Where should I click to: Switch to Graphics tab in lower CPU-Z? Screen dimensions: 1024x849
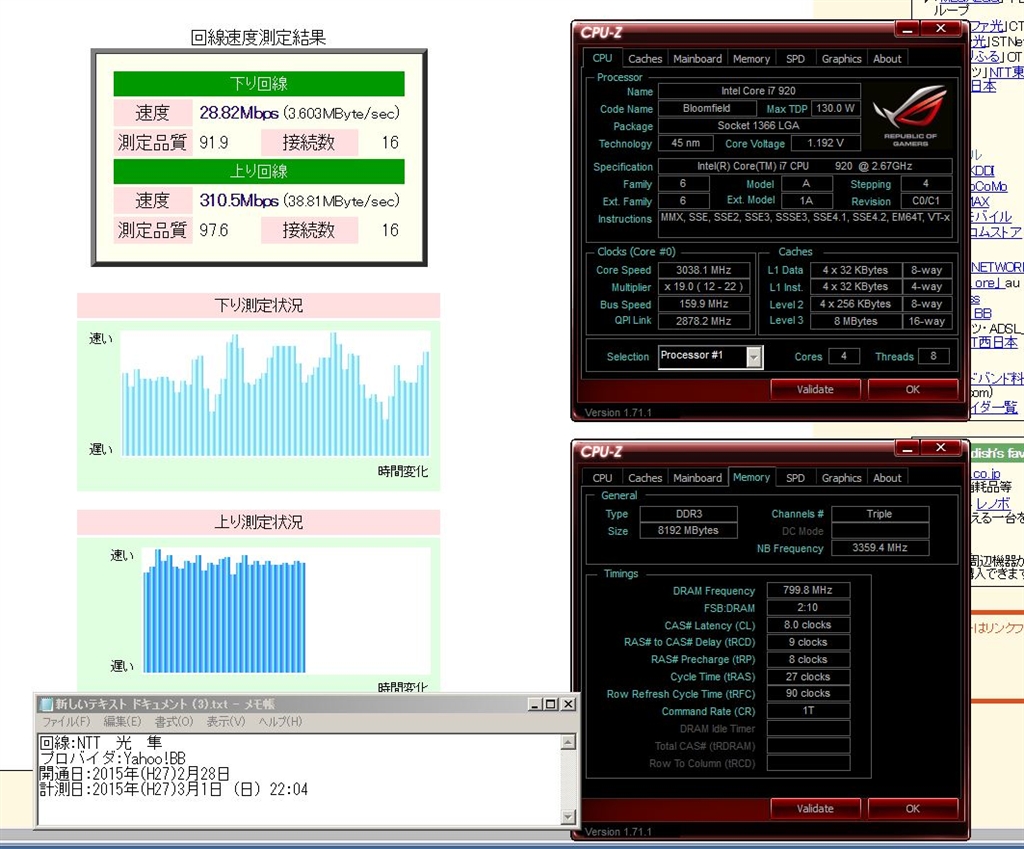[841, 478]
